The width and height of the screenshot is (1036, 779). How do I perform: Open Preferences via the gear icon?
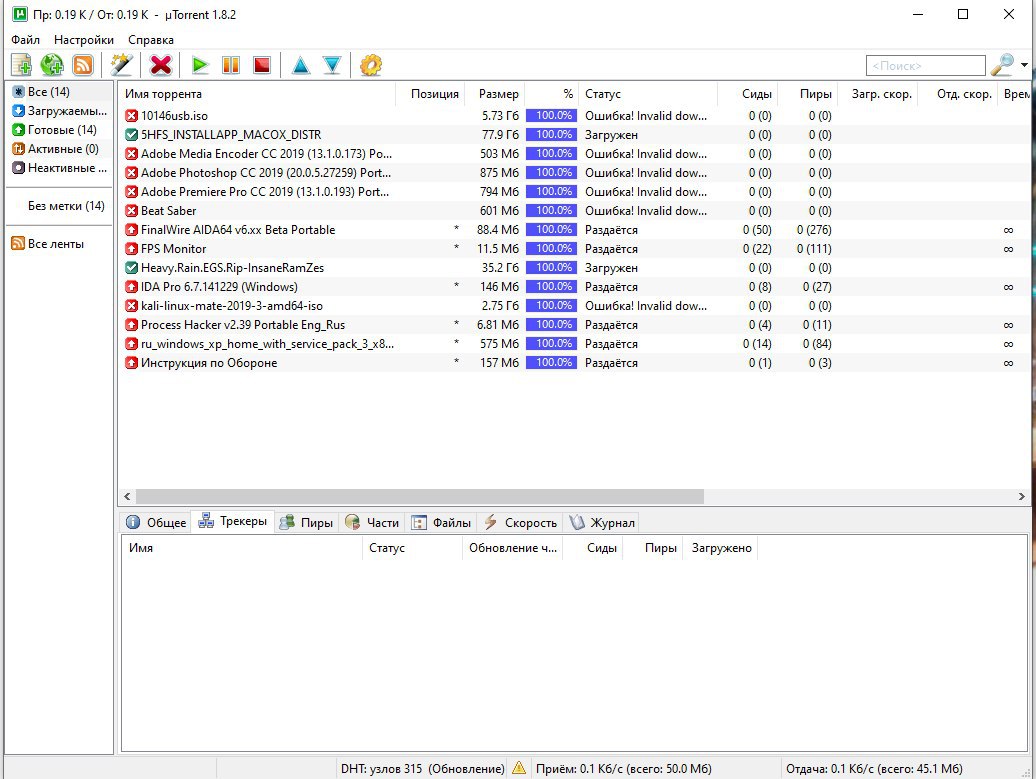(x=371, y=65)
